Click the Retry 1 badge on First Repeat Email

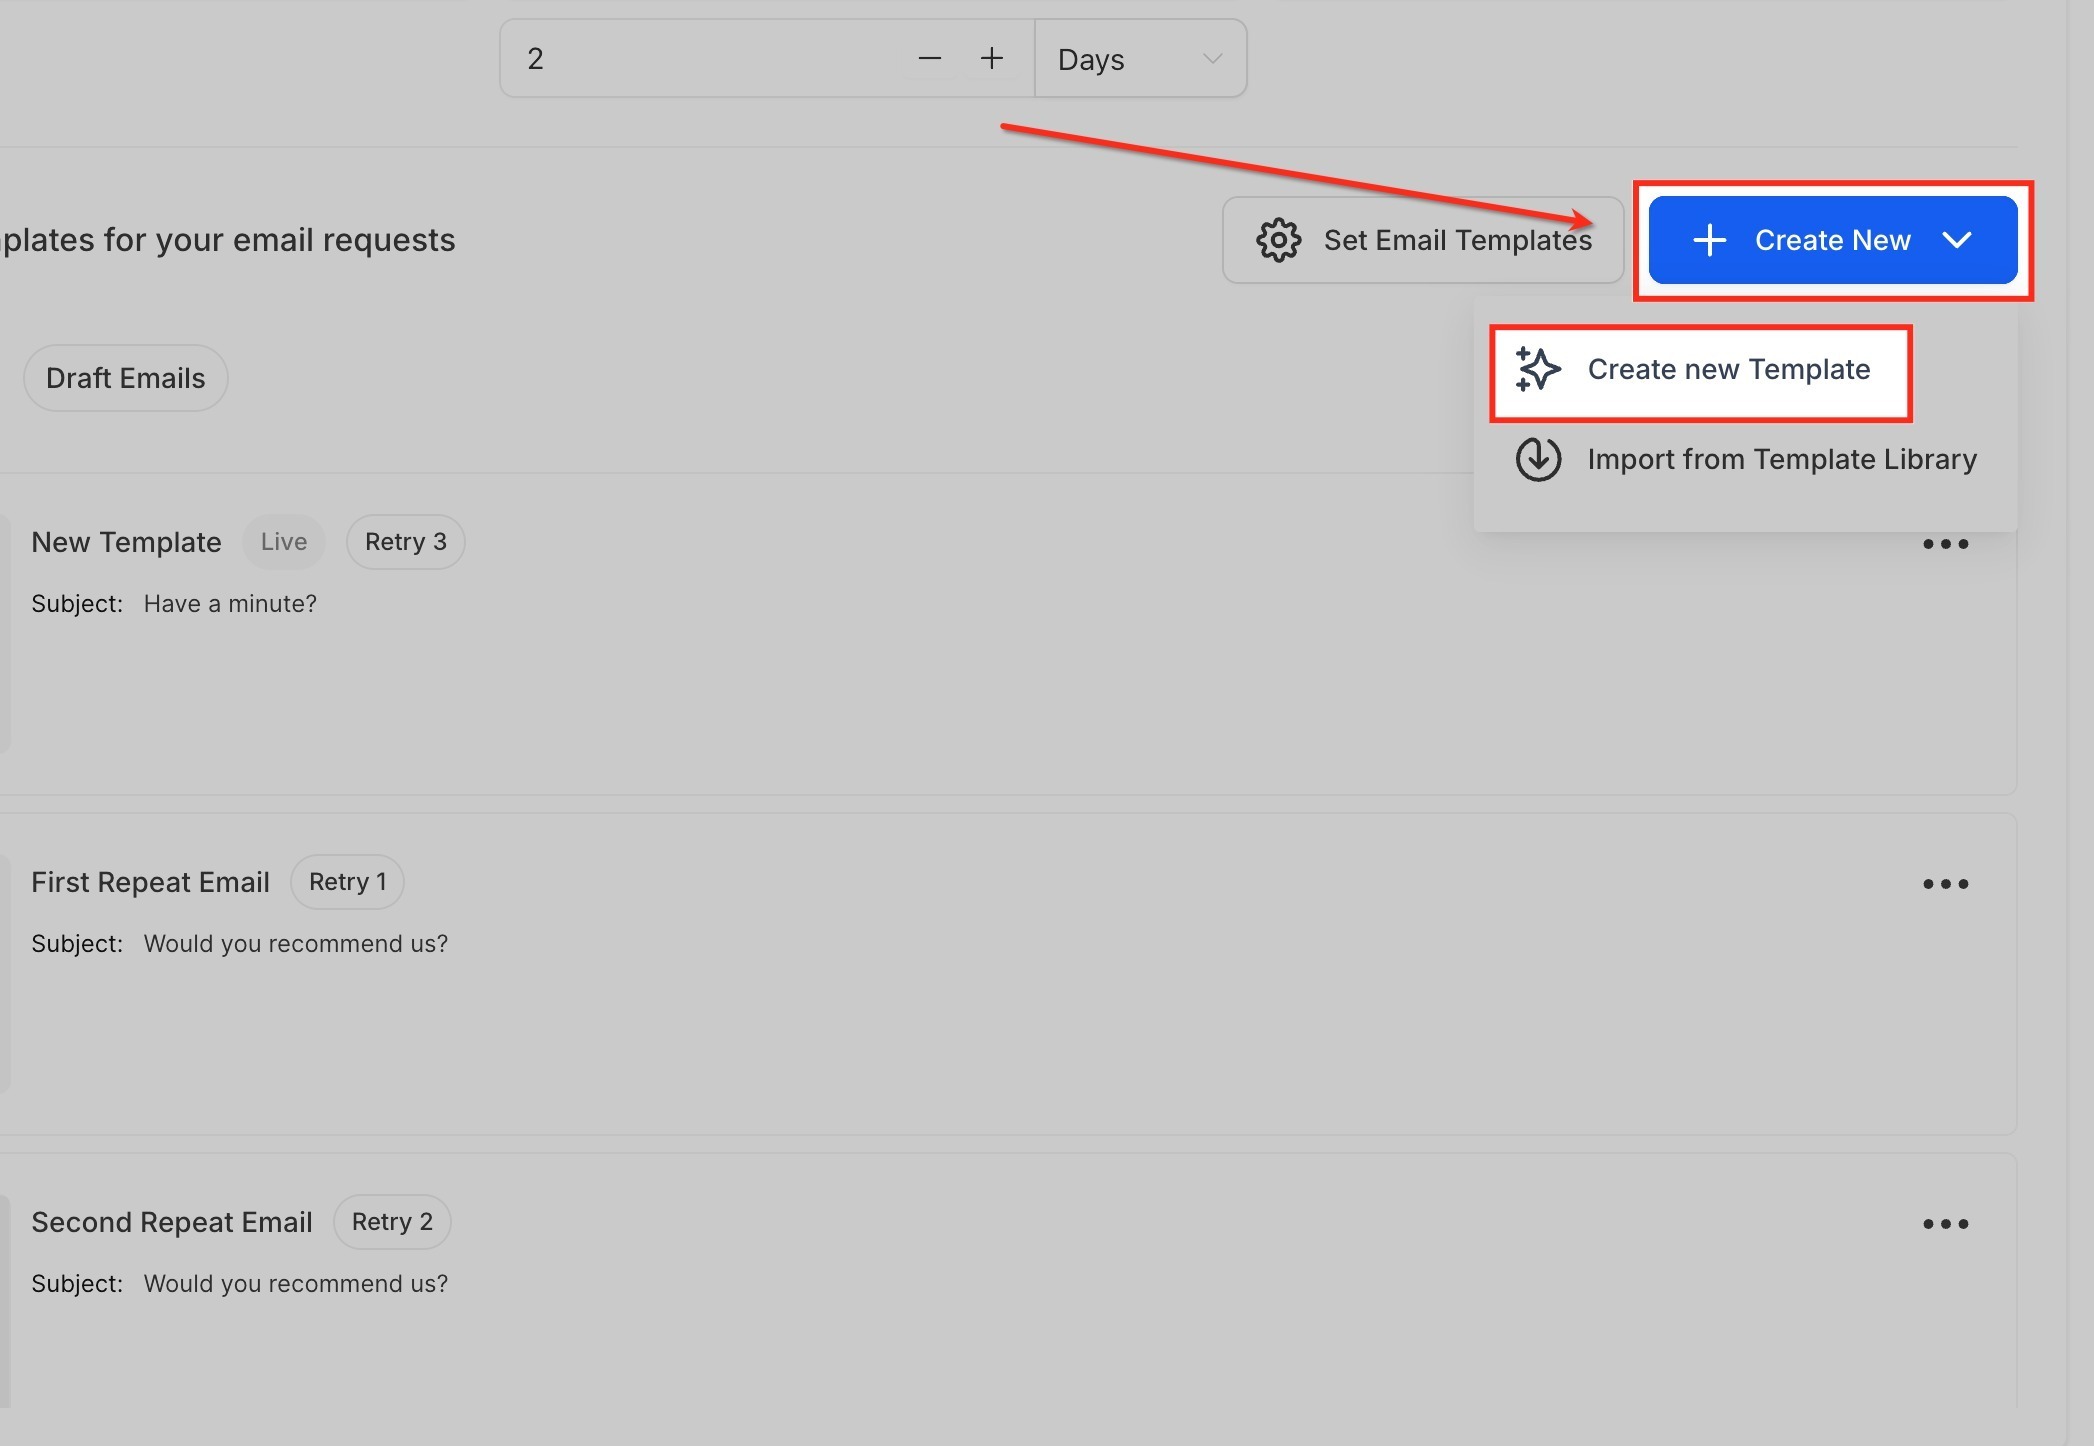click(x=347, y=882)
